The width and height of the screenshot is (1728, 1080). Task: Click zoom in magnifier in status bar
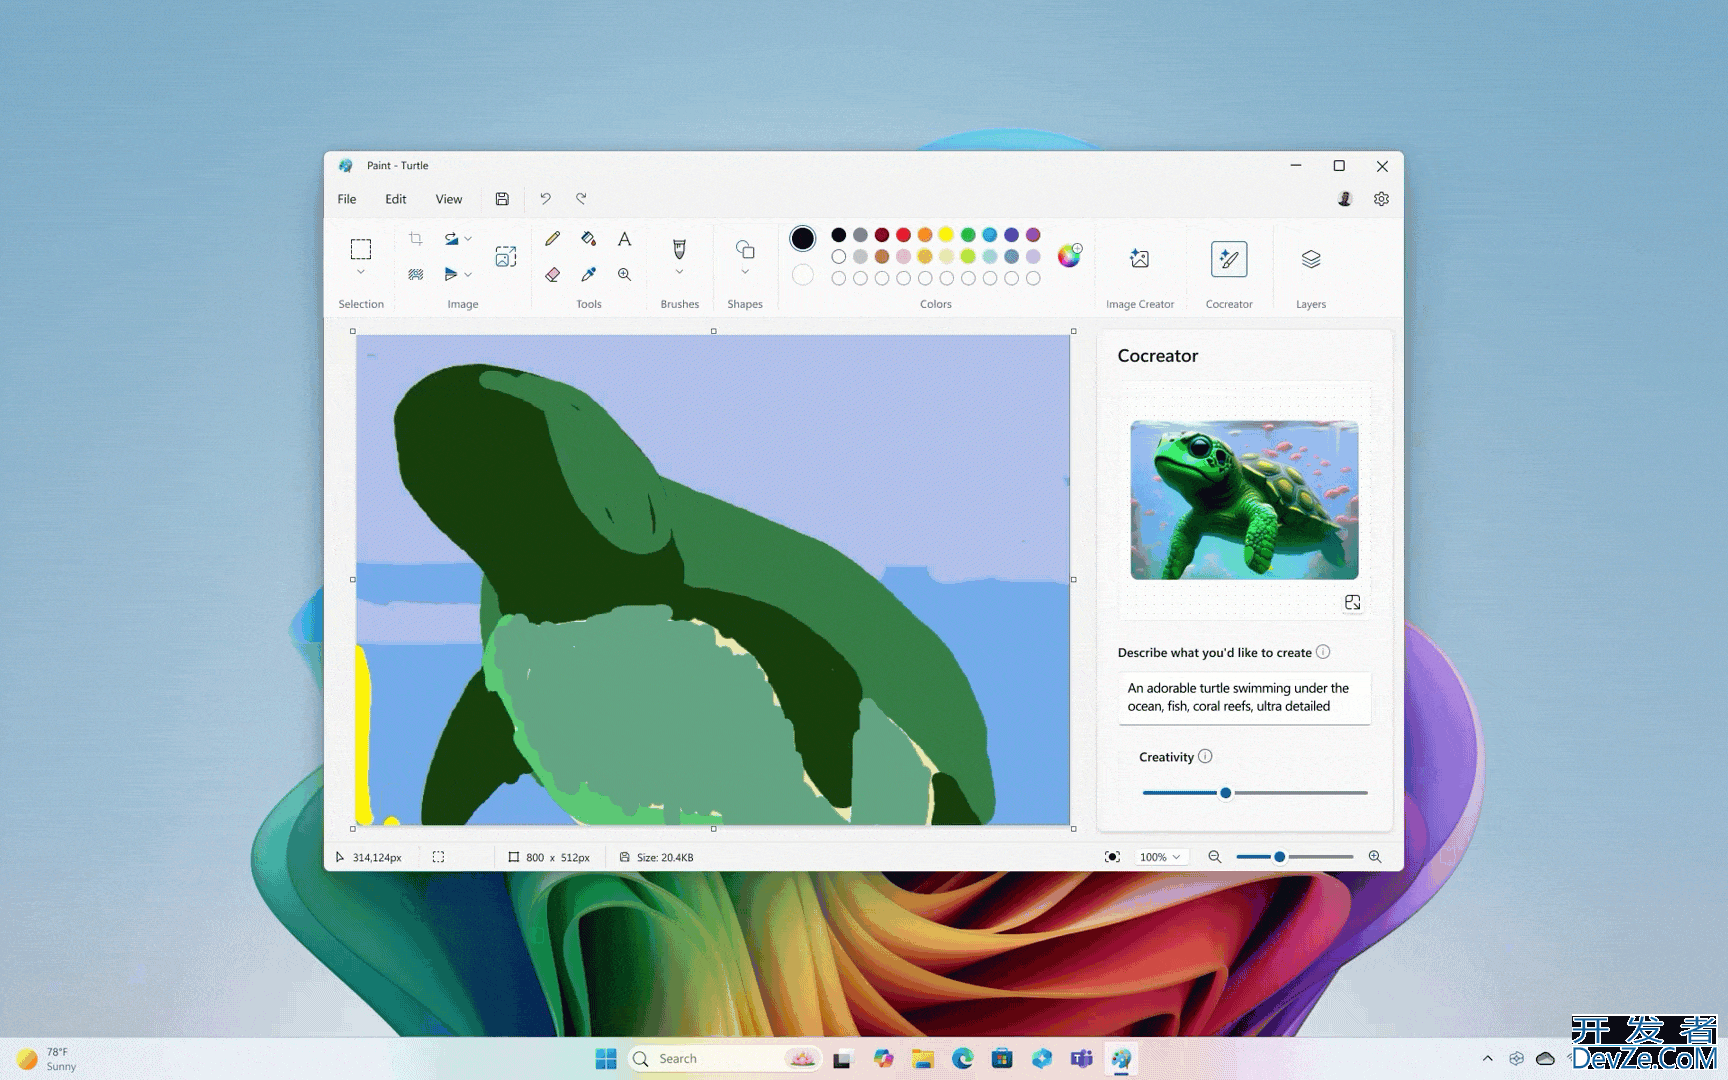pos(1375,857)
